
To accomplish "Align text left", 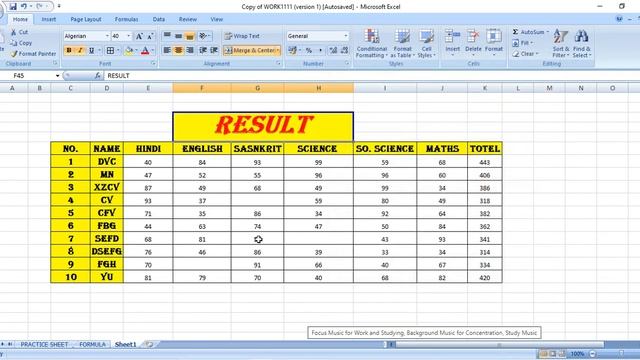I will 167,50.
